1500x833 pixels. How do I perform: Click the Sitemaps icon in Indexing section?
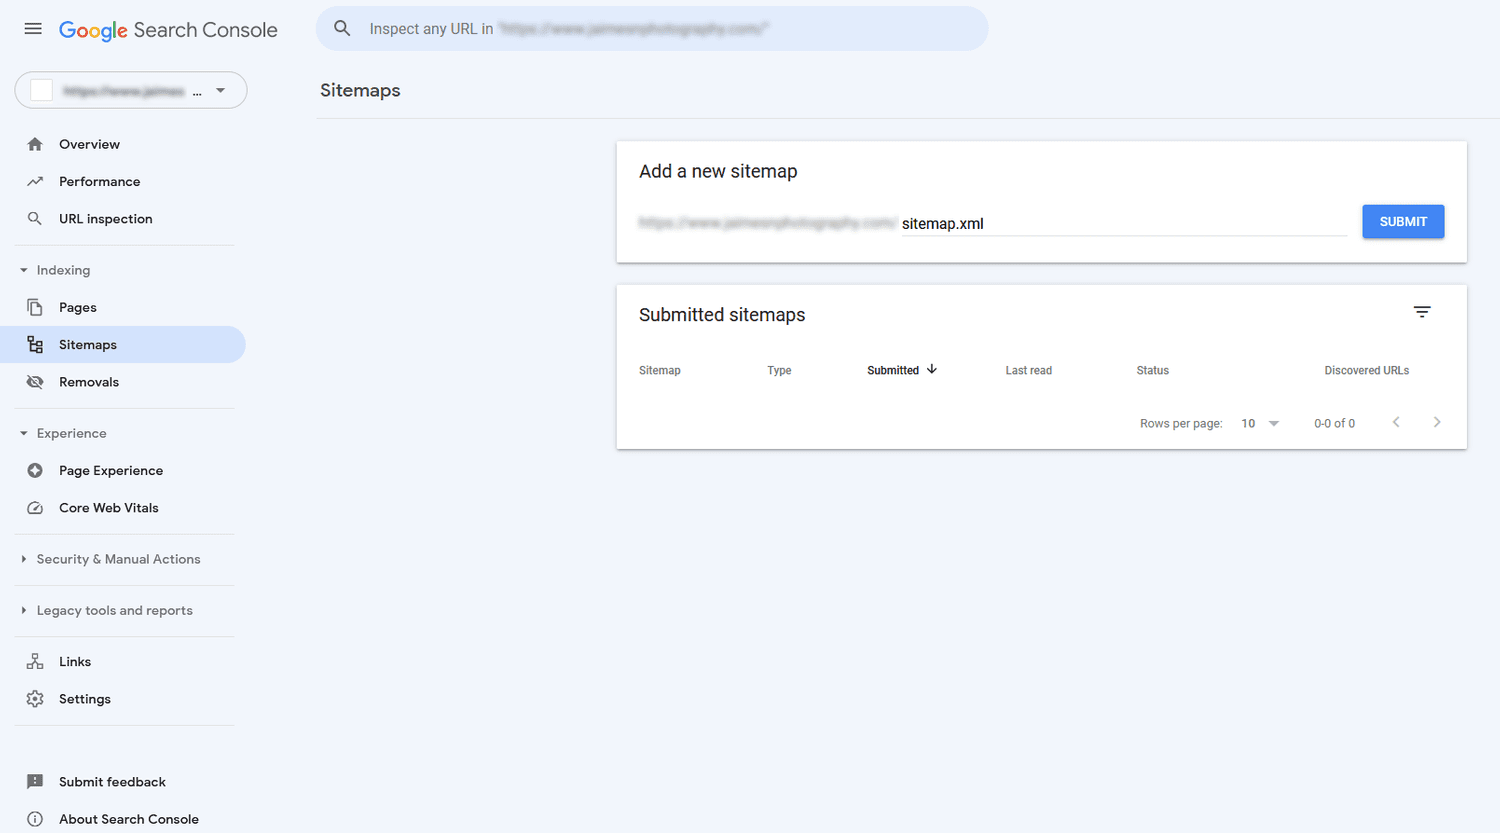(35, 344)
